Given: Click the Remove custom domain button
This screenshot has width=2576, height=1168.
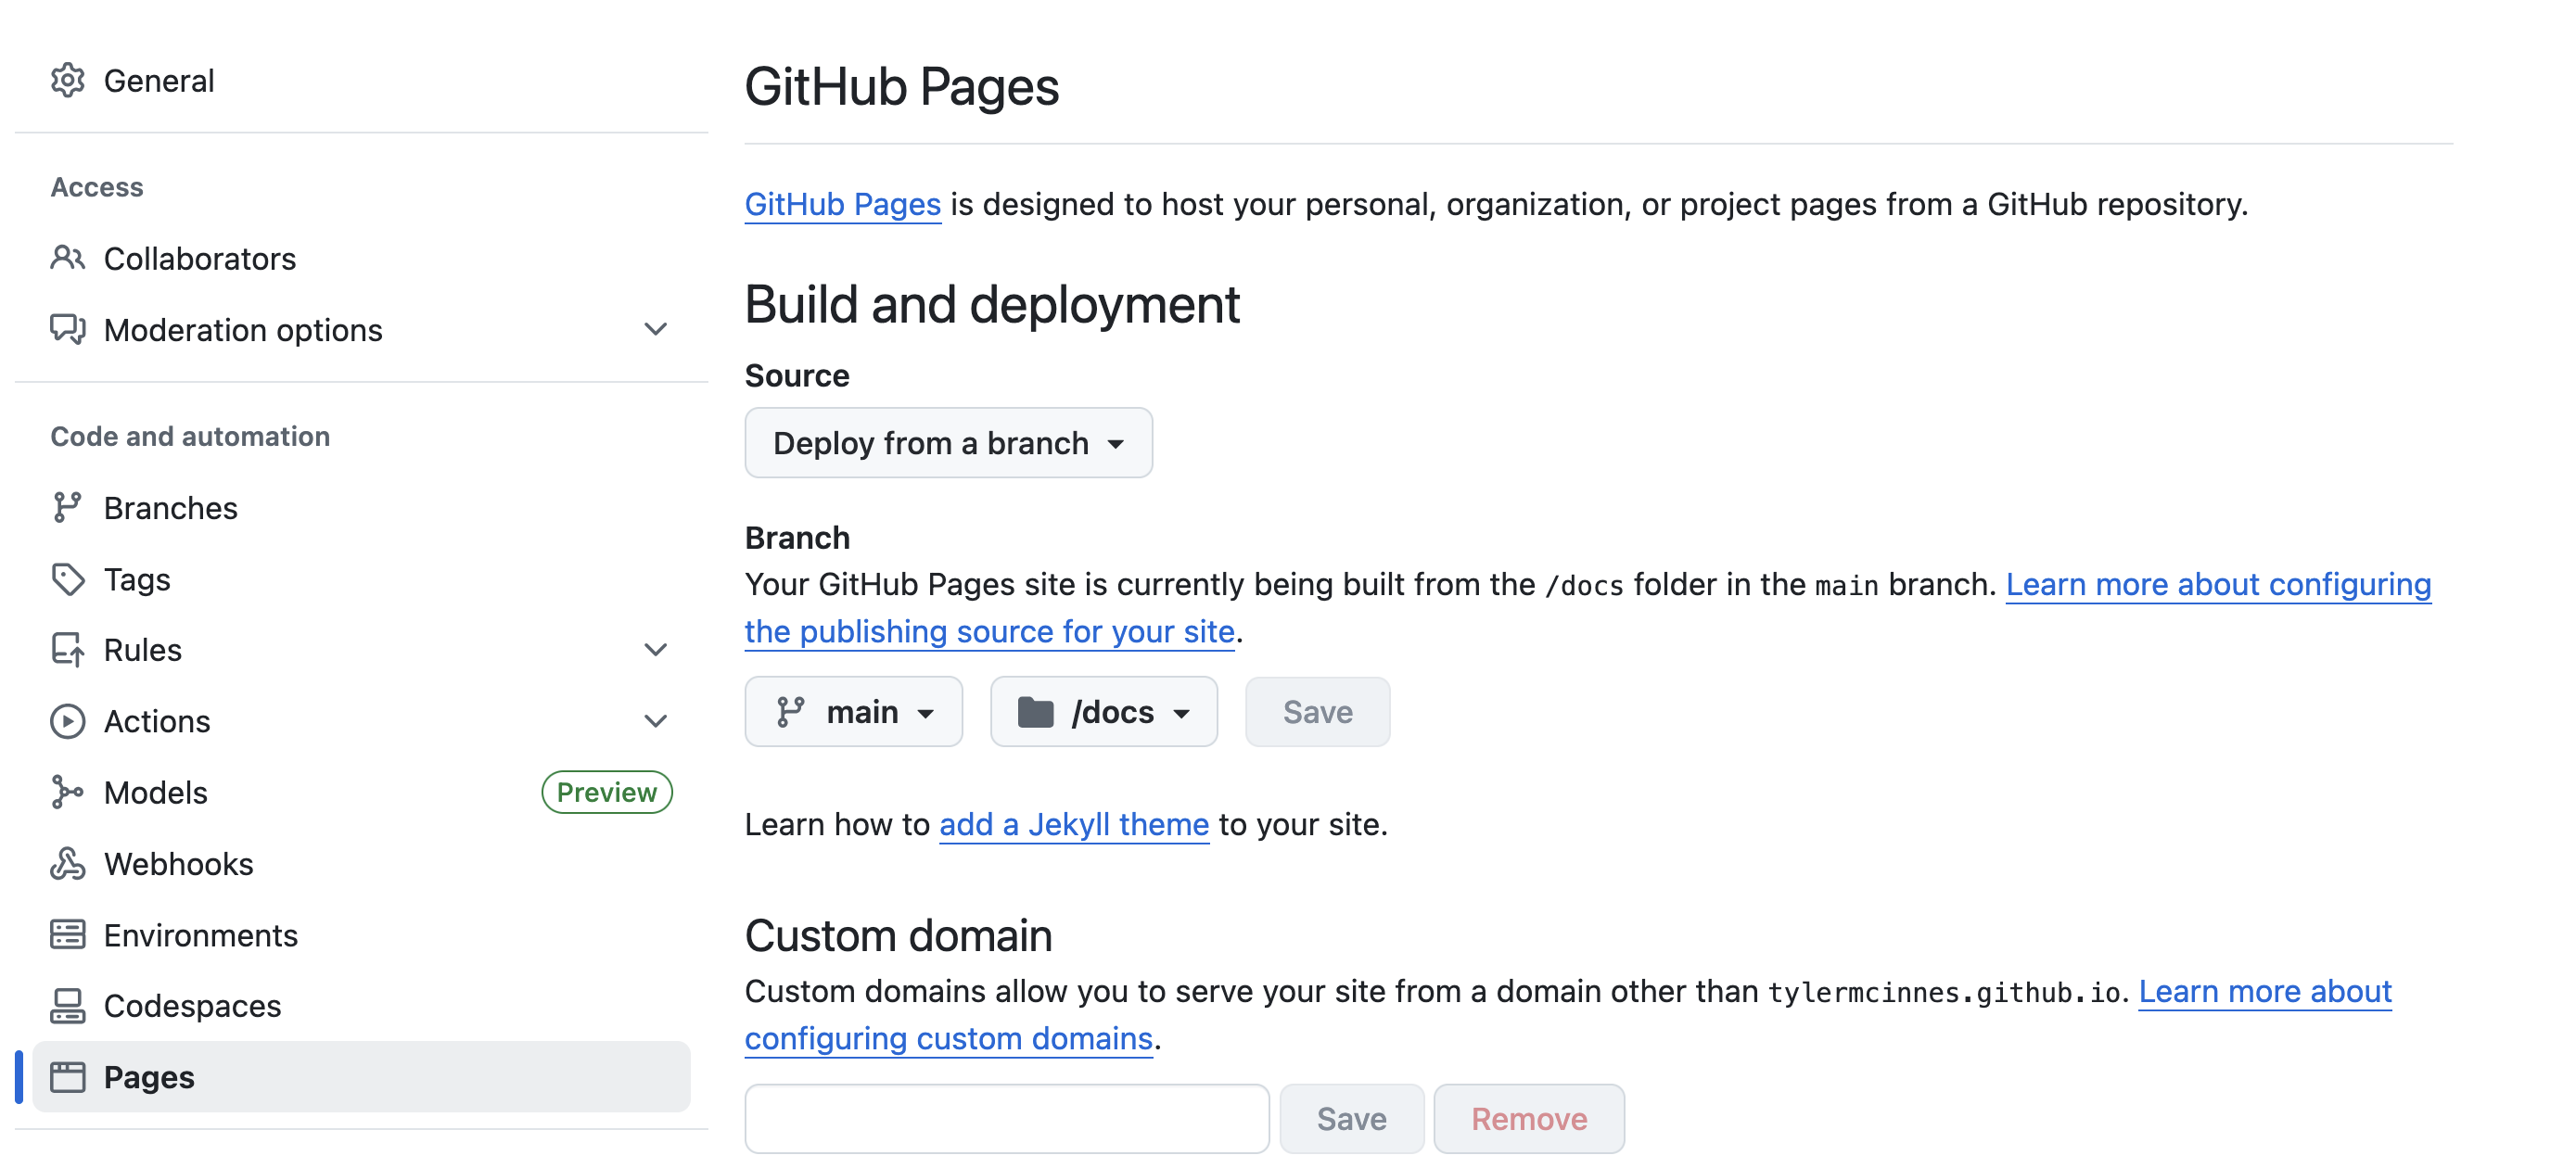Looking at the screenshot, I should coord(1528,1118).
